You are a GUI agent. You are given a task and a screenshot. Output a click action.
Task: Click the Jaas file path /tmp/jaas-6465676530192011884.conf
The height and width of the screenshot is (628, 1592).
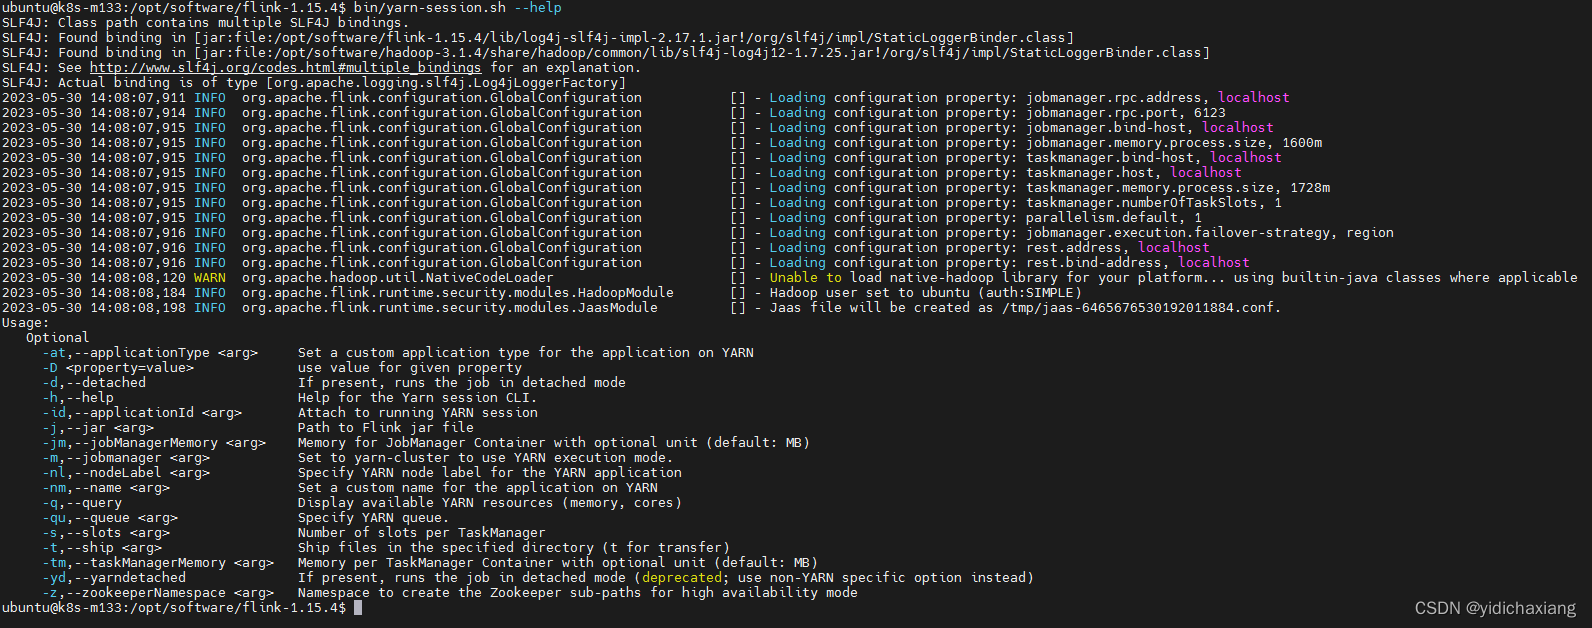[1138, 308]
